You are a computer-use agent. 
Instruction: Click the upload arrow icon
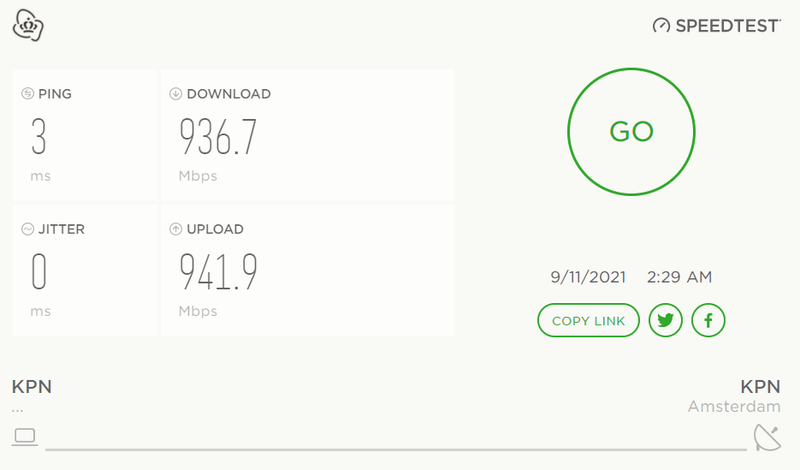click(x=176, y=229)
